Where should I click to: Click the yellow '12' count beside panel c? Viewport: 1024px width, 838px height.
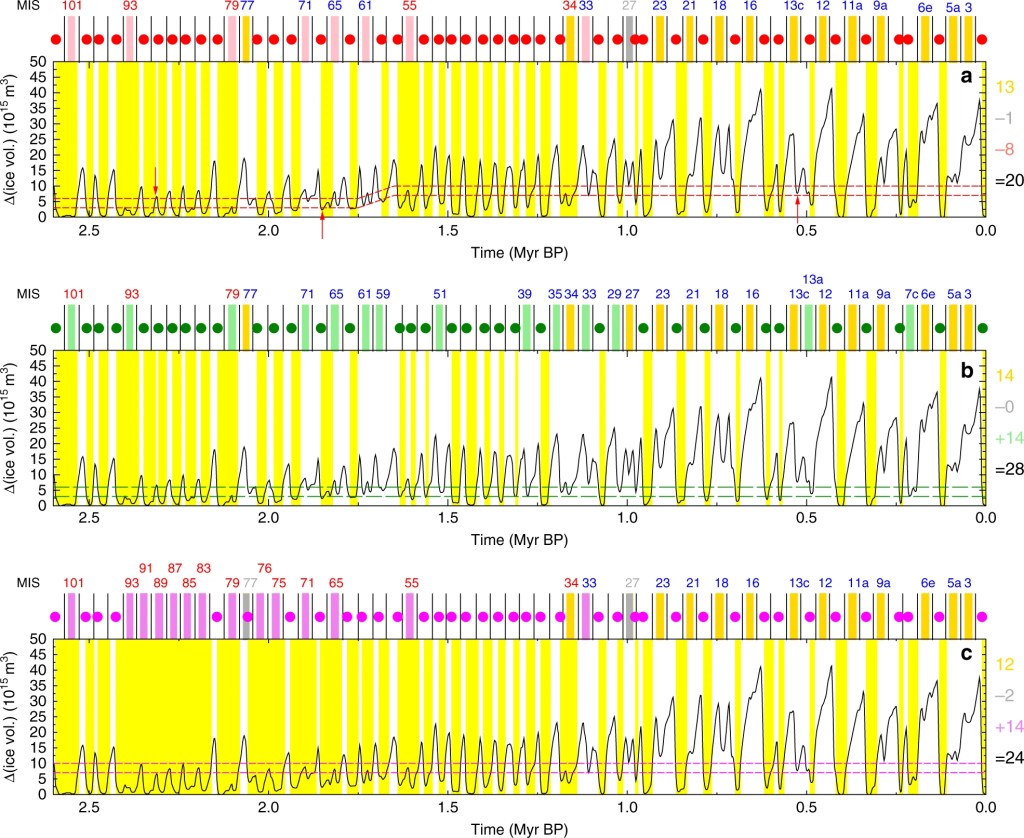coord(1007,665)
